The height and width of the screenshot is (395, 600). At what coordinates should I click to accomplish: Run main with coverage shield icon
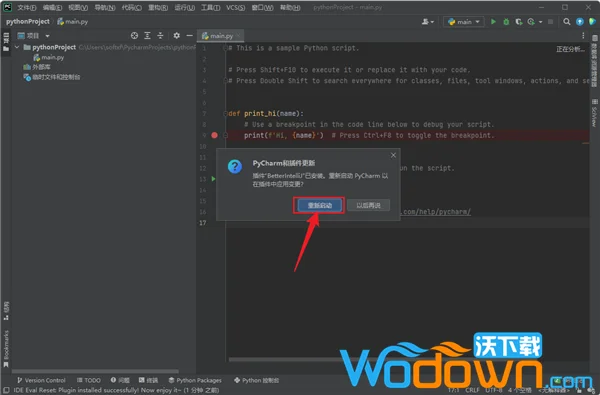[518, 22]
